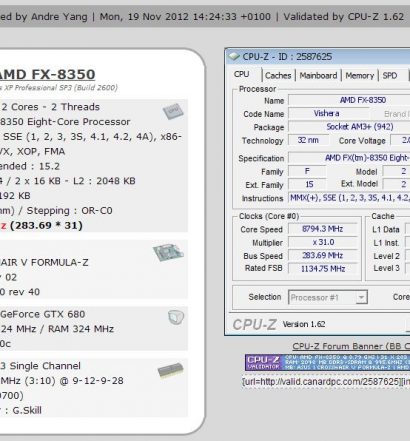Click the Ext. Family value 15

(x=307, y=184)
